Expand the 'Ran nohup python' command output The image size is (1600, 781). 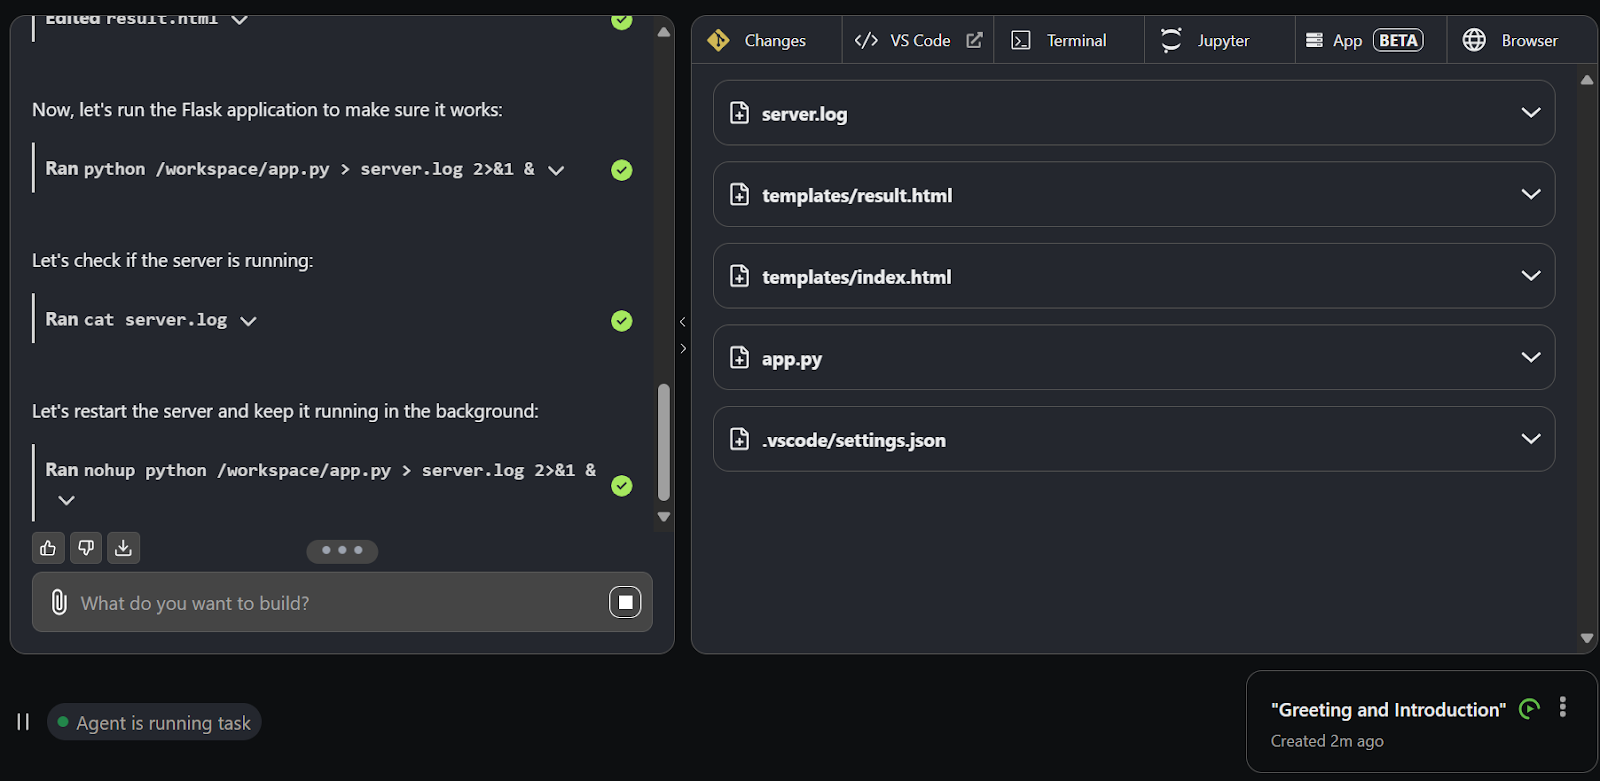tap(66, 500)
